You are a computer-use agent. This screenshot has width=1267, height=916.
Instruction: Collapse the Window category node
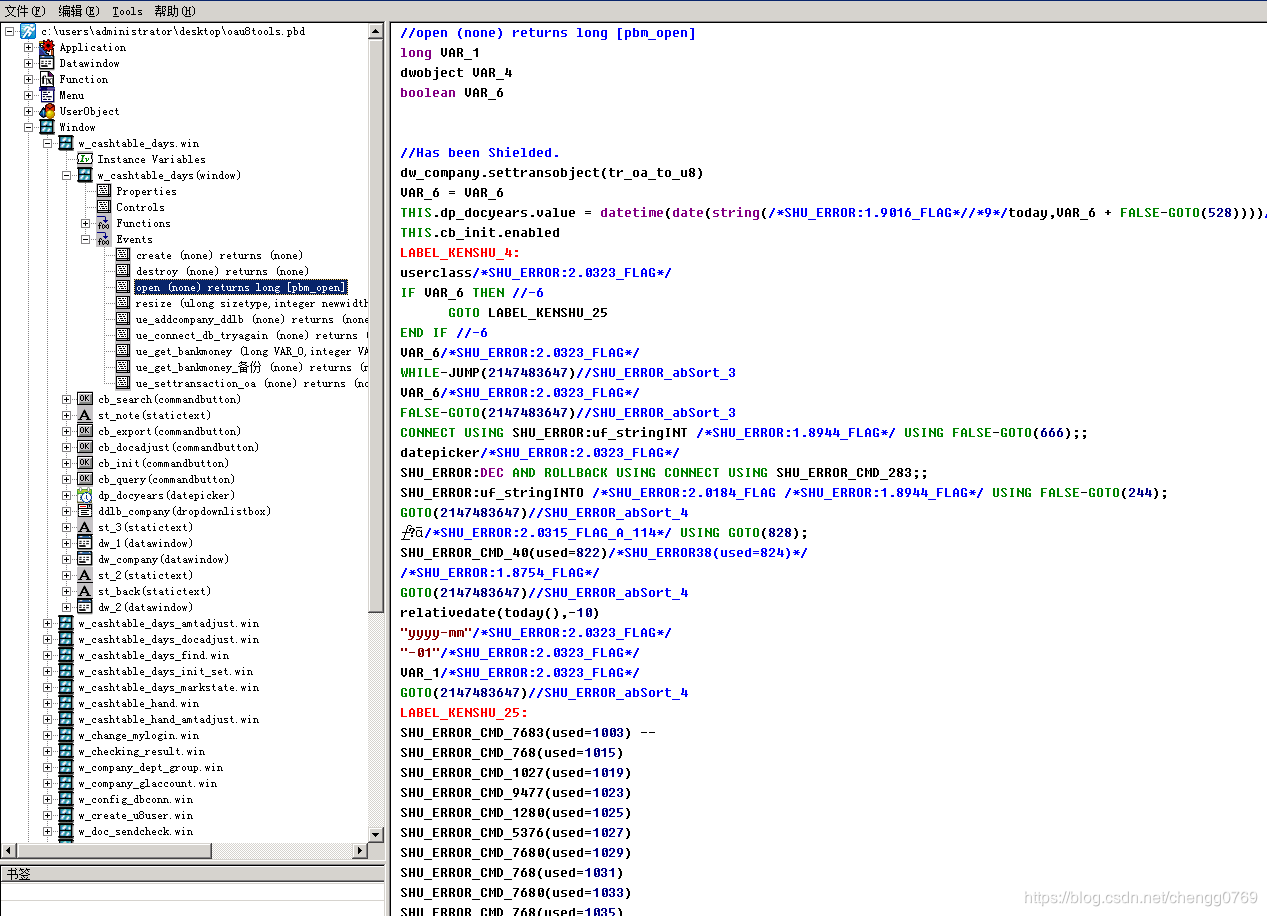(x=29, y=127)
